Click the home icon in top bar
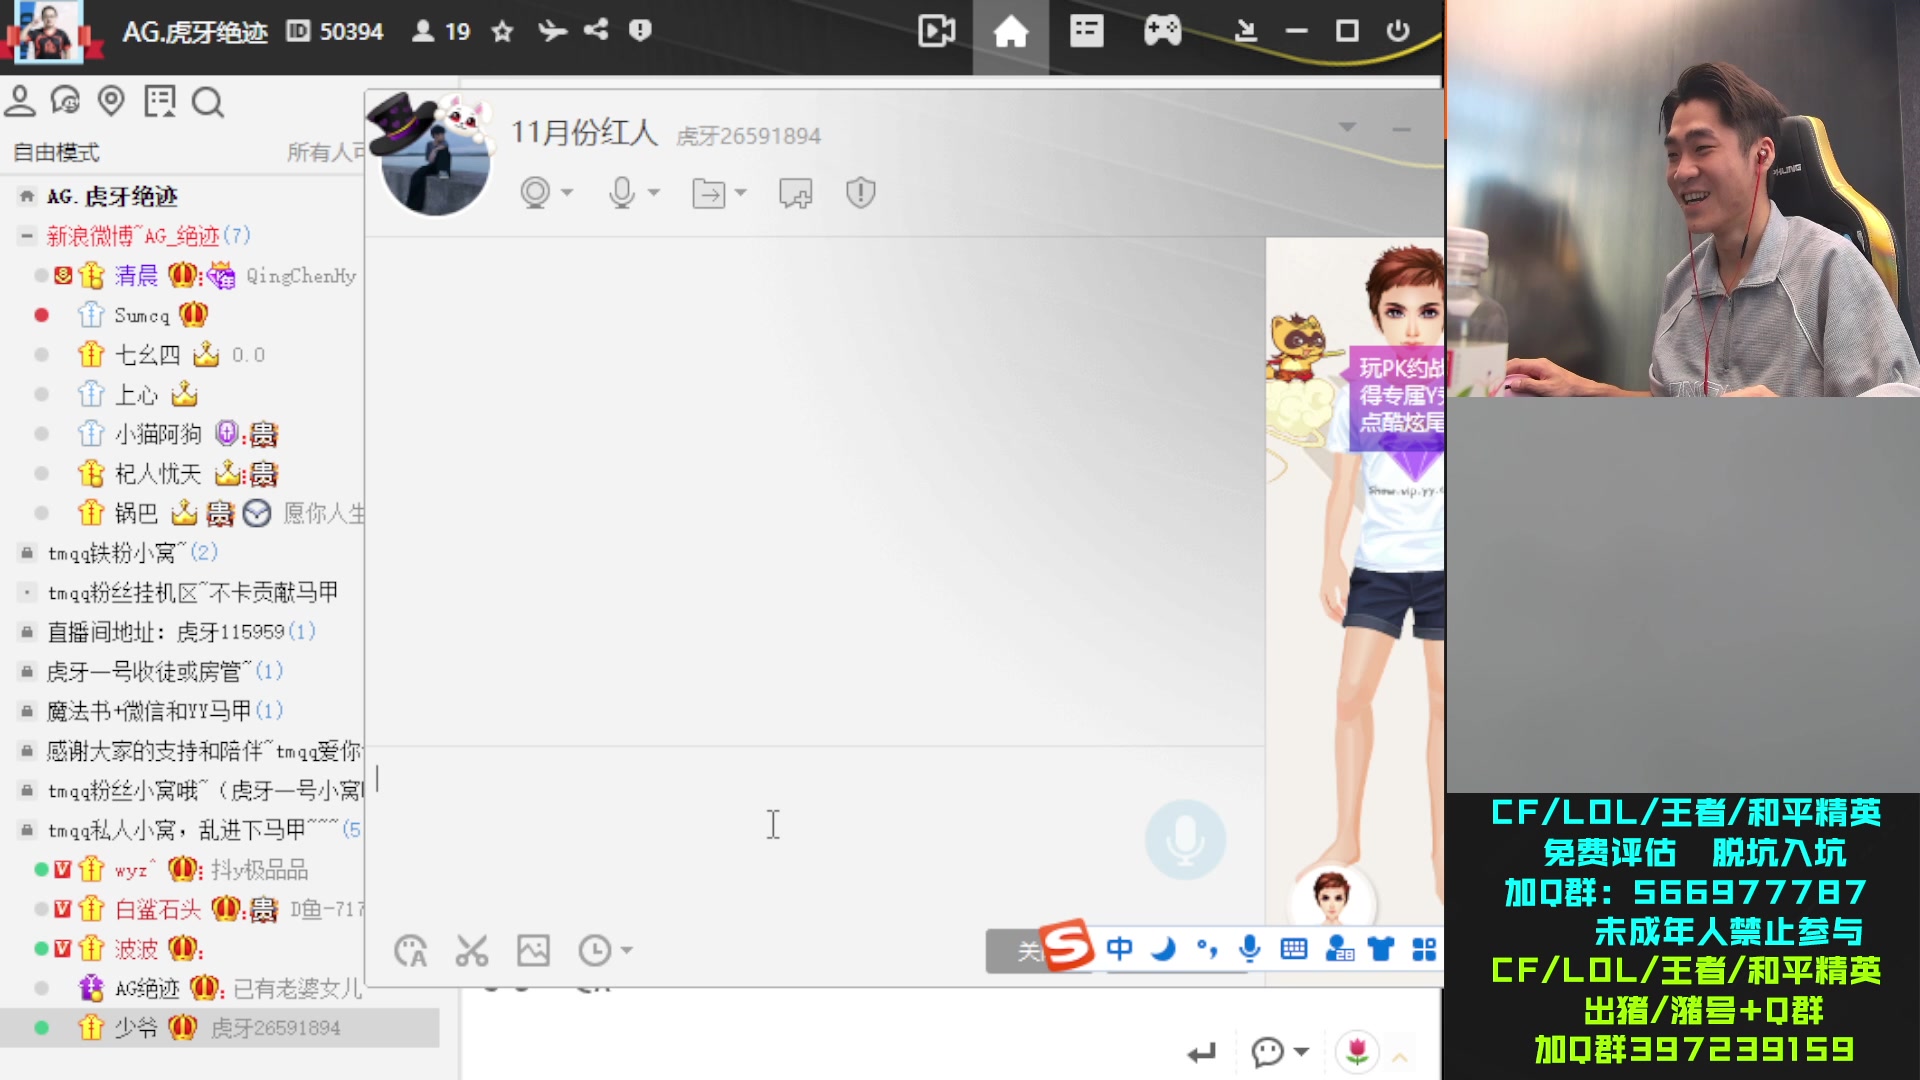Image resolution: width=1920 pixels, height=1080 pixels. 1010,32
